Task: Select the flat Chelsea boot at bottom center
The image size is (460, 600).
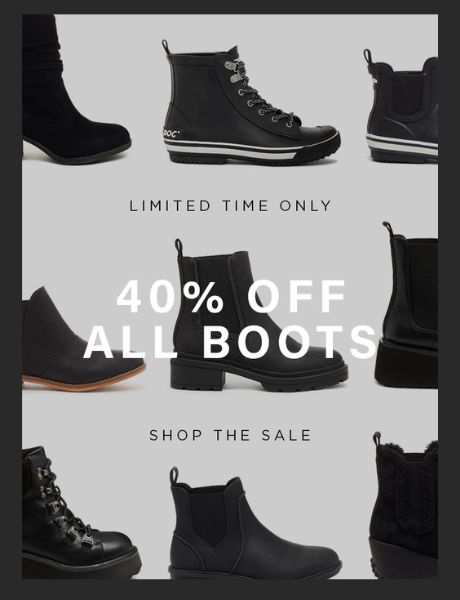Action: (x=254, y=523)
